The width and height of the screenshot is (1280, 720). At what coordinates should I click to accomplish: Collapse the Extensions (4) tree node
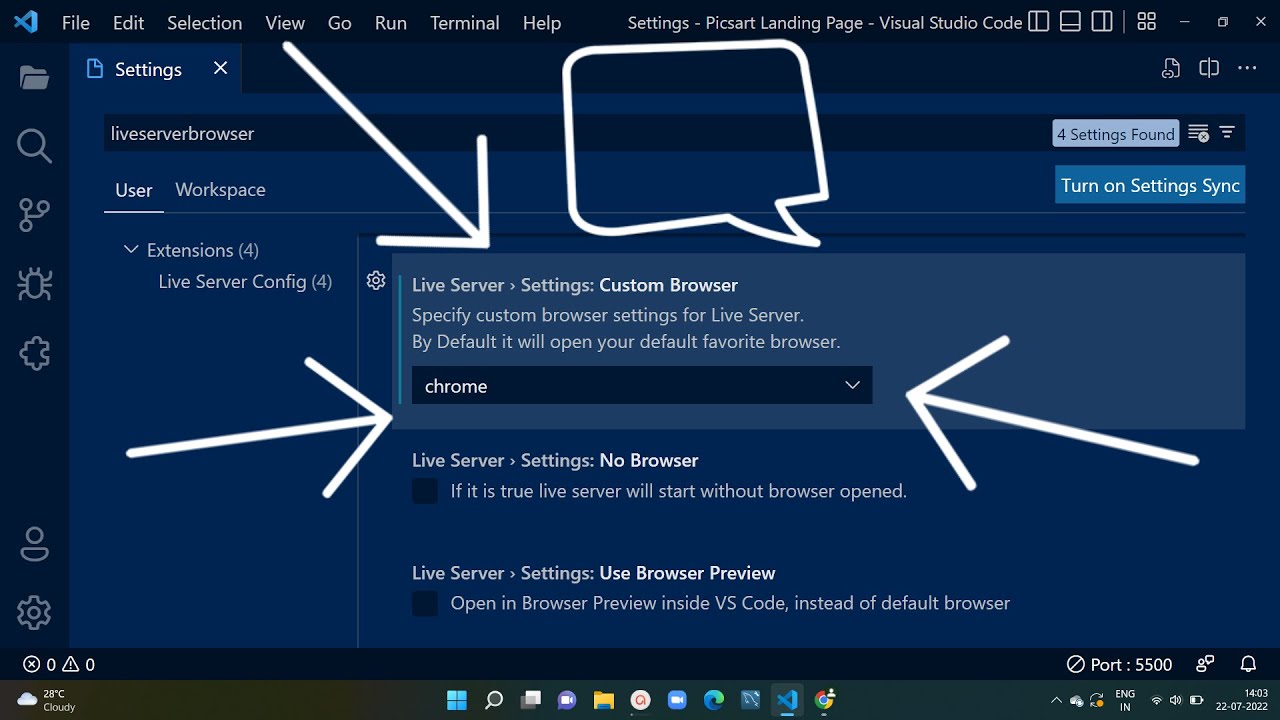click(x=131, y=249)
